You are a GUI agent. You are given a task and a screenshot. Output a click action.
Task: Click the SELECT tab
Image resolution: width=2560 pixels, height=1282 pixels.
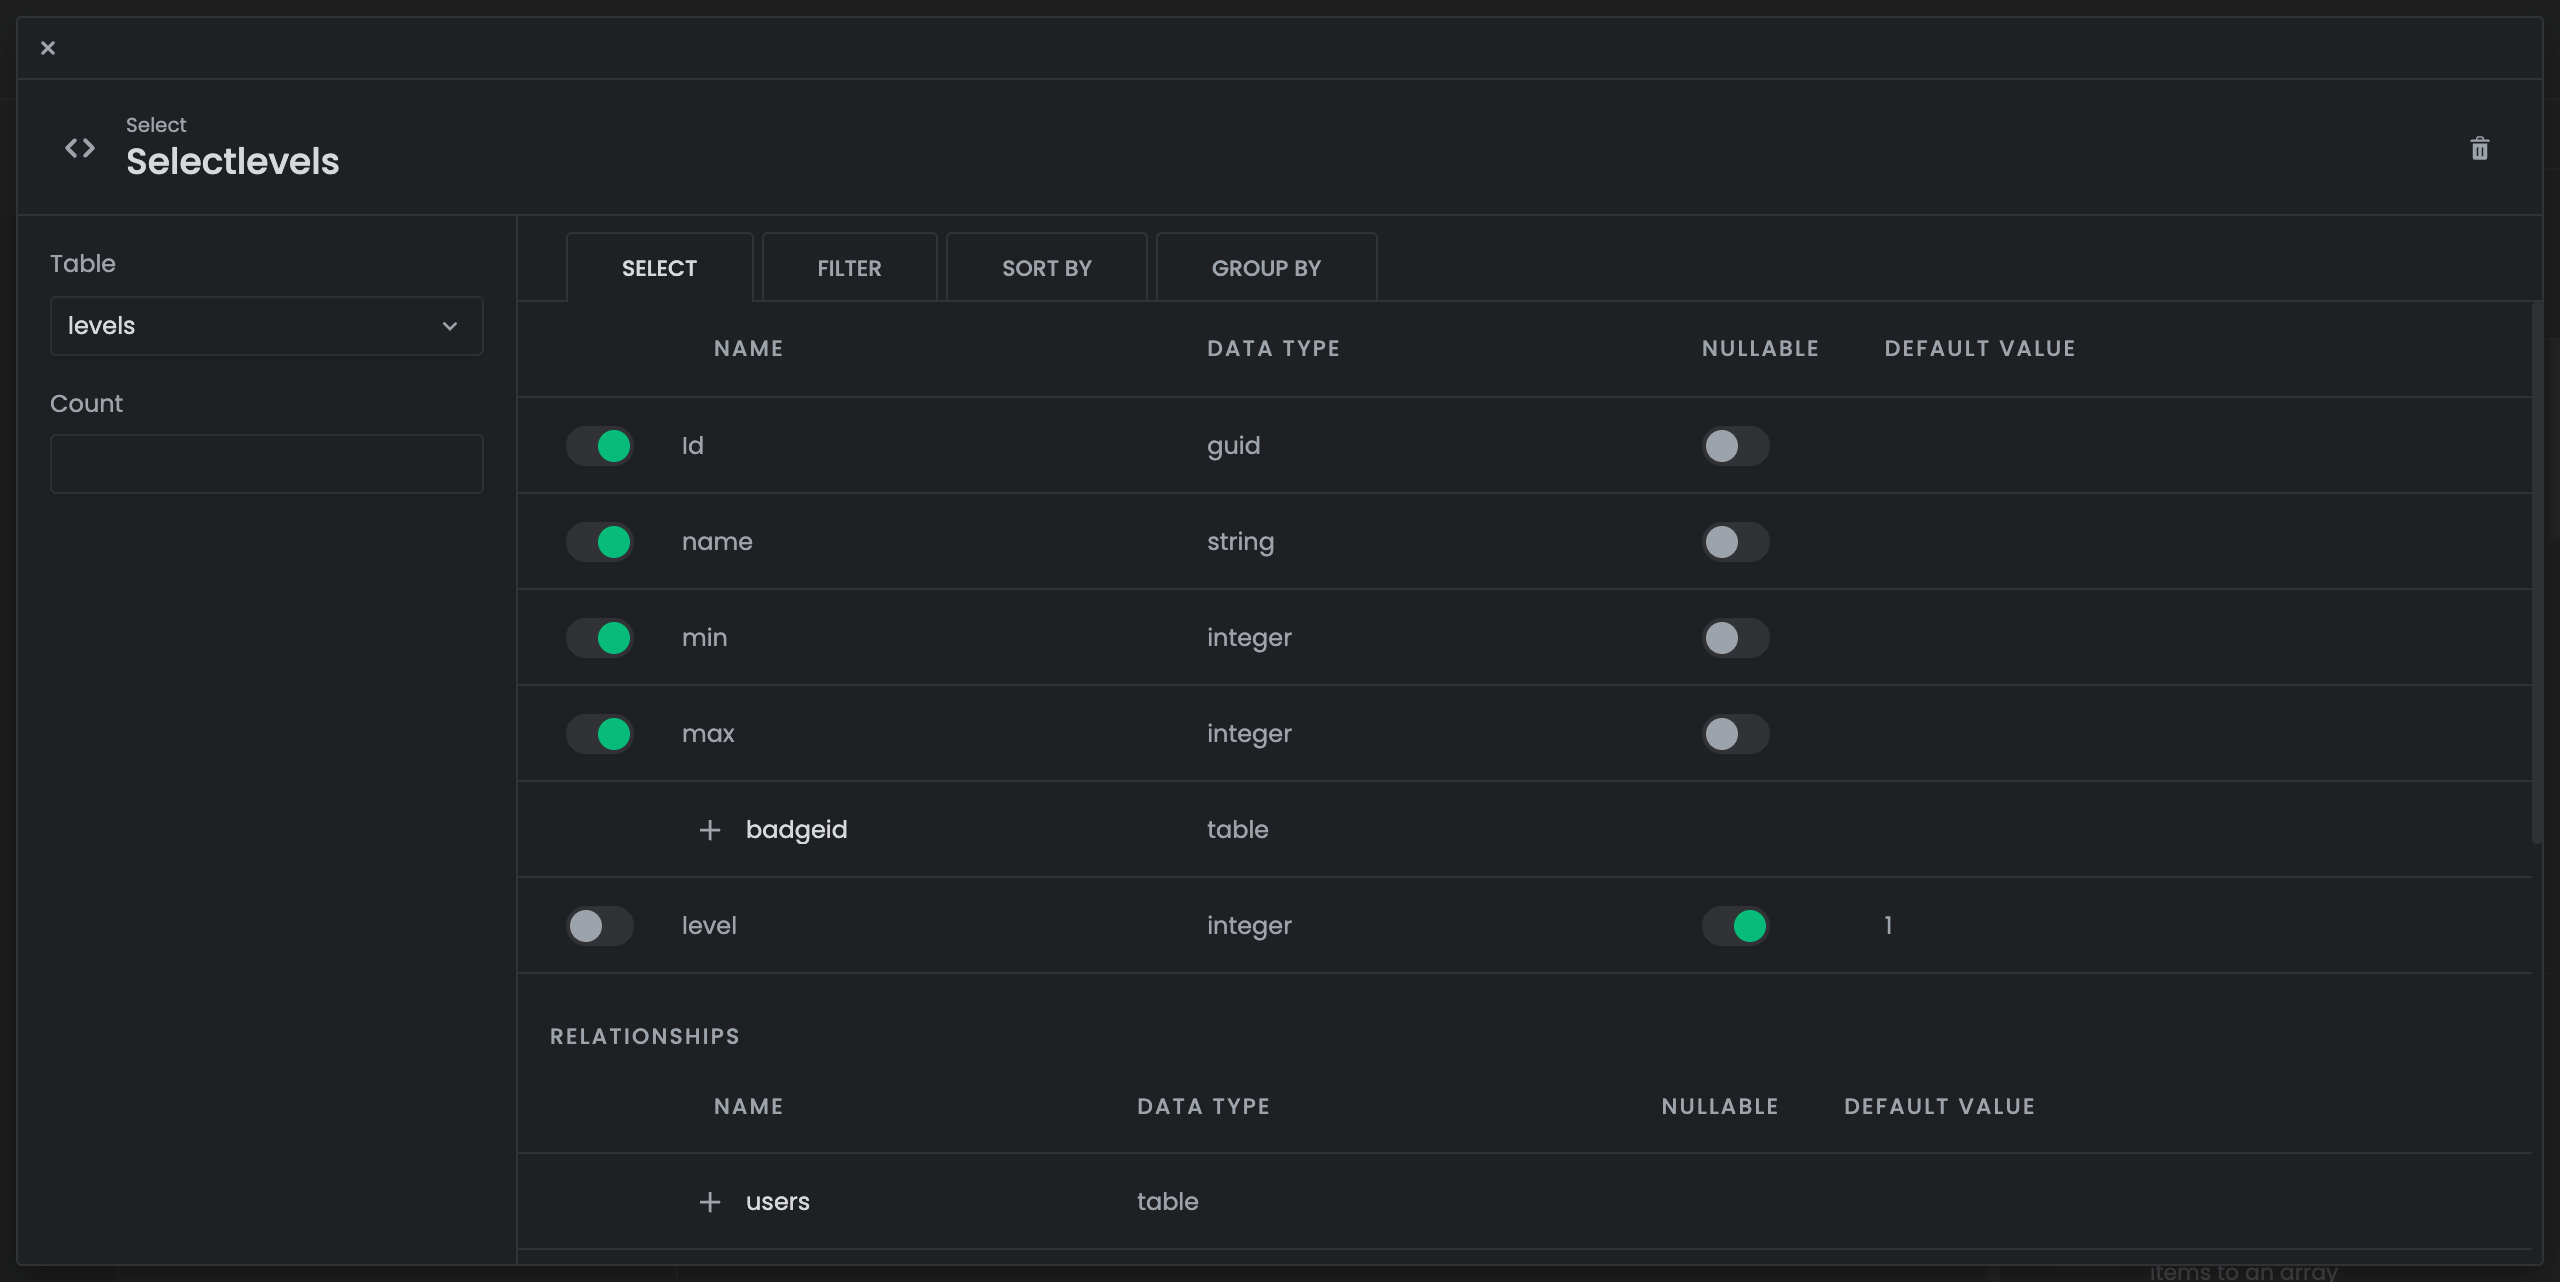click(x=659, y=268)
